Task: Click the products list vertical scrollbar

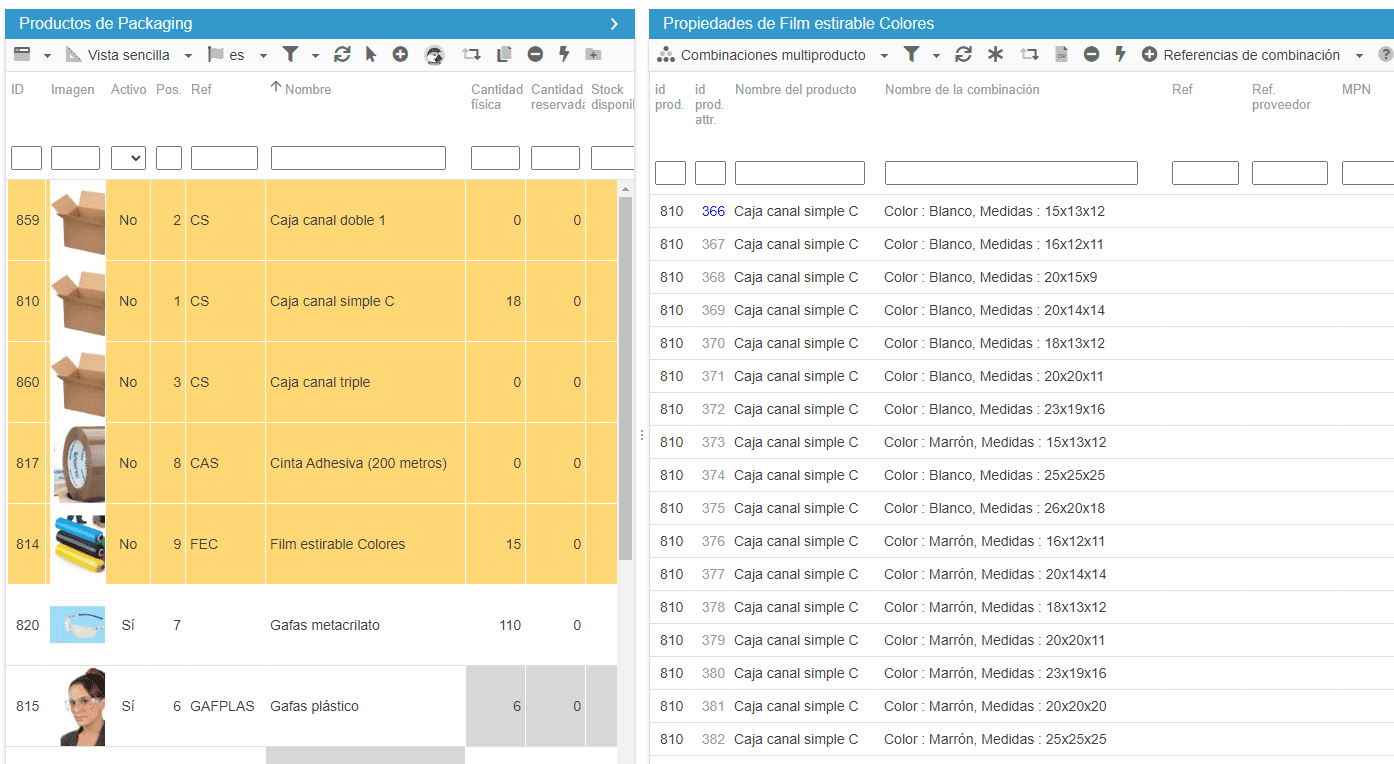Action: [626, 380]
